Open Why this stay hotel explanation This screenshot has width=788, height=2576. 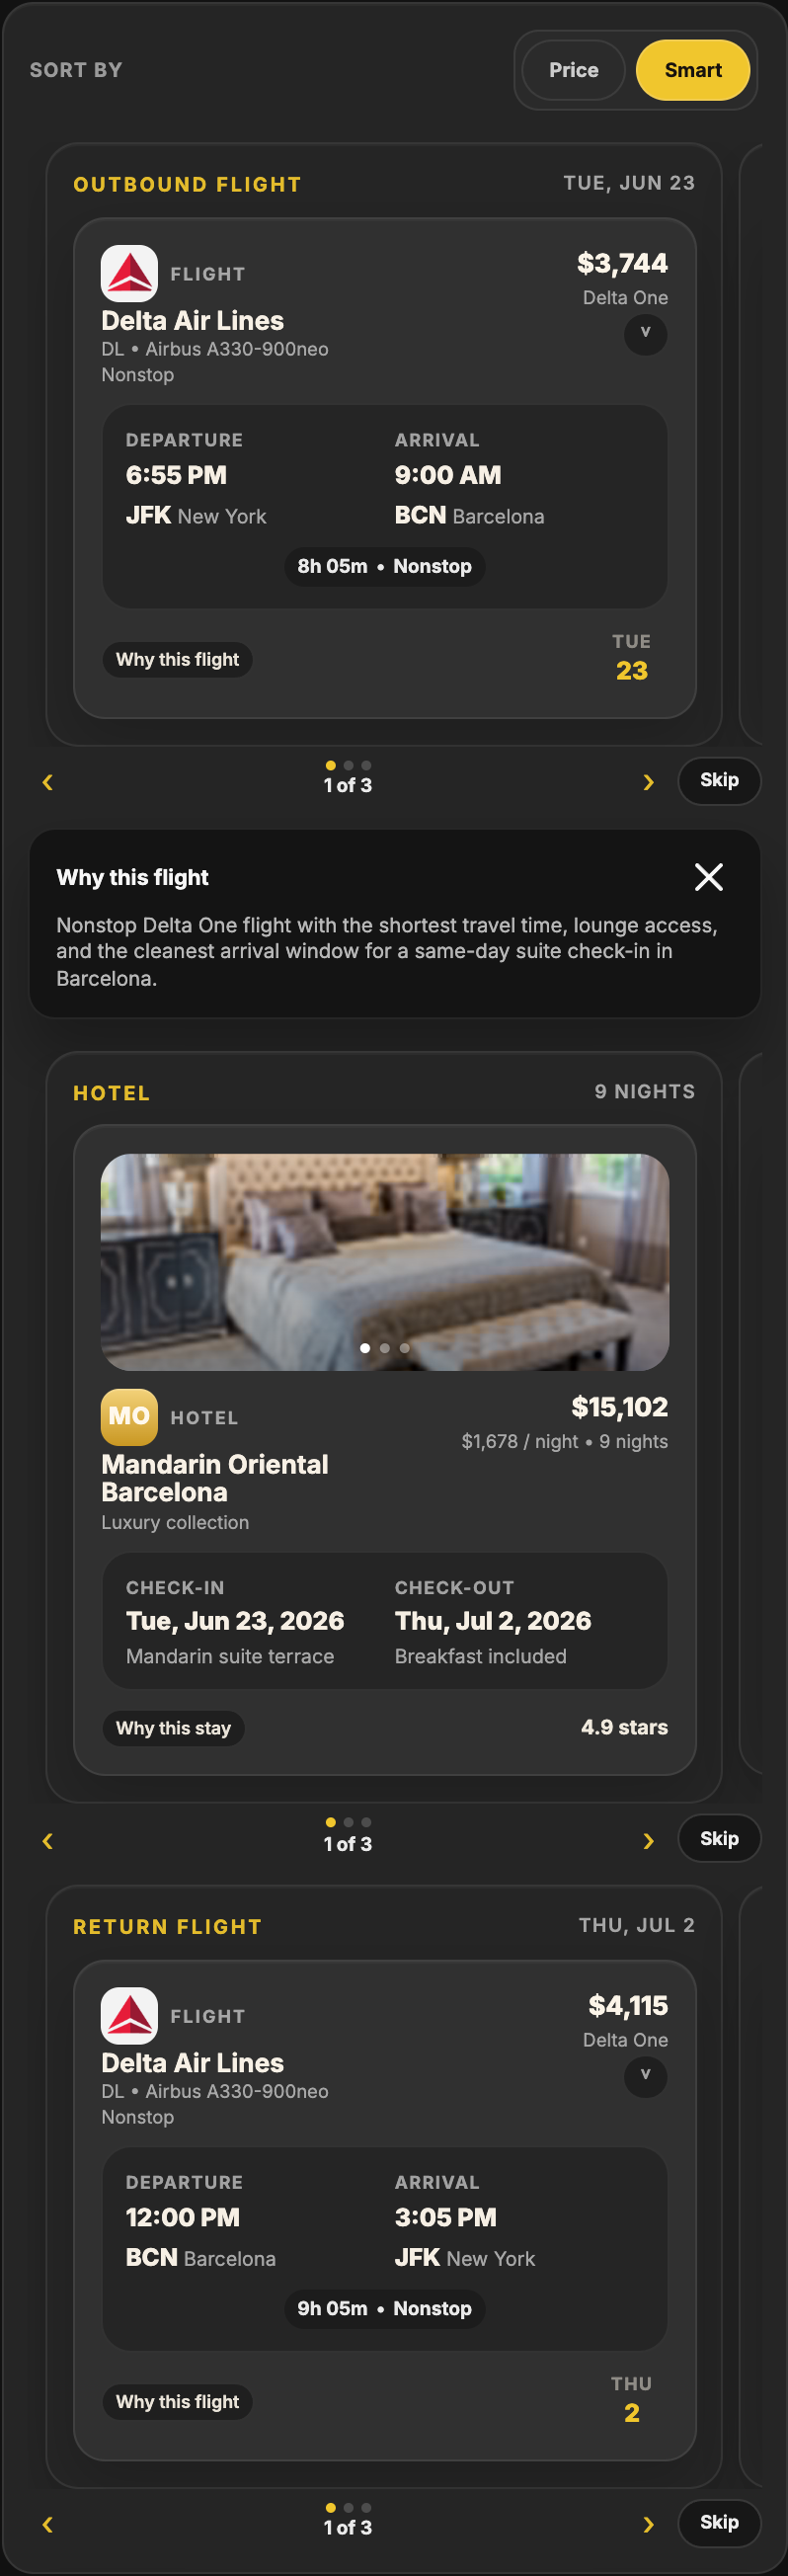(173, 1727)
